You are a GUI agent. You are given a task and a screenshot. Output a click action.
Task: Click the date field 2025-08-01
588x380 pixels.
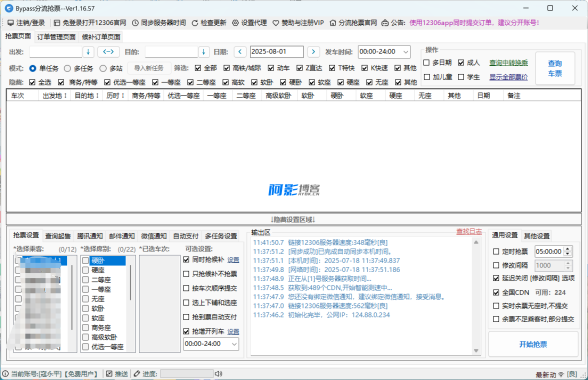(277, 52)
